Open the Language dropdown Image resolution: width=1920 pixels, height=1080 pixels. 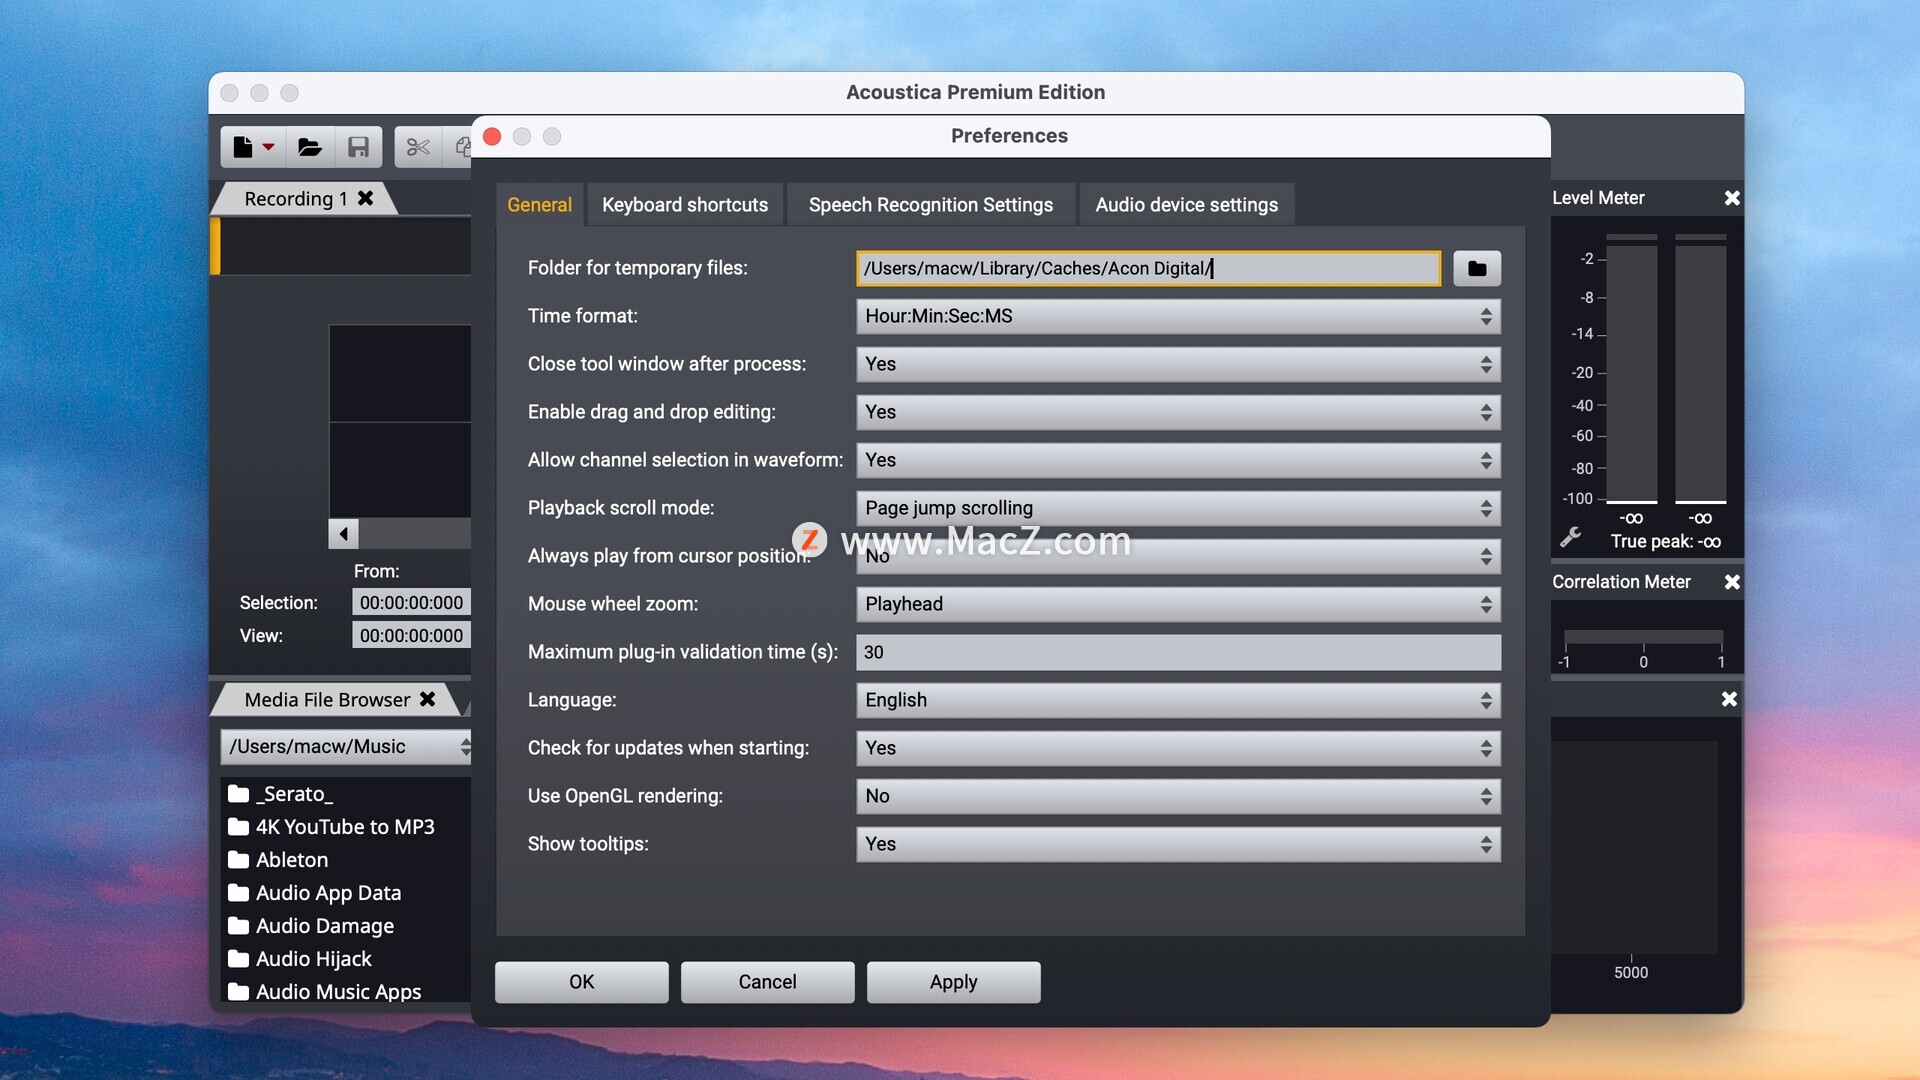(1178, 700)
